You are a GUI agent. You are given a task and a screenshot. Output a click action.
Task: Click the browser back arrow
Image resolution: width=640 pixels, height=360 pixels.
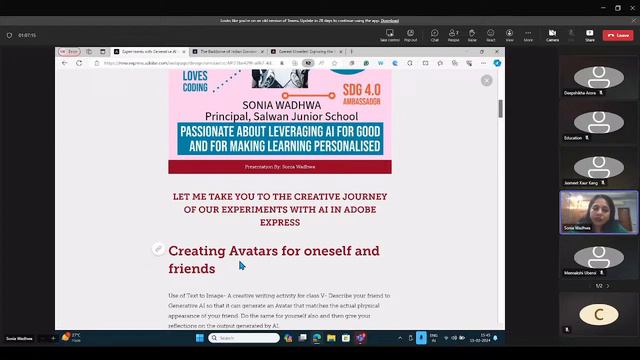click(x=64, y=63)
